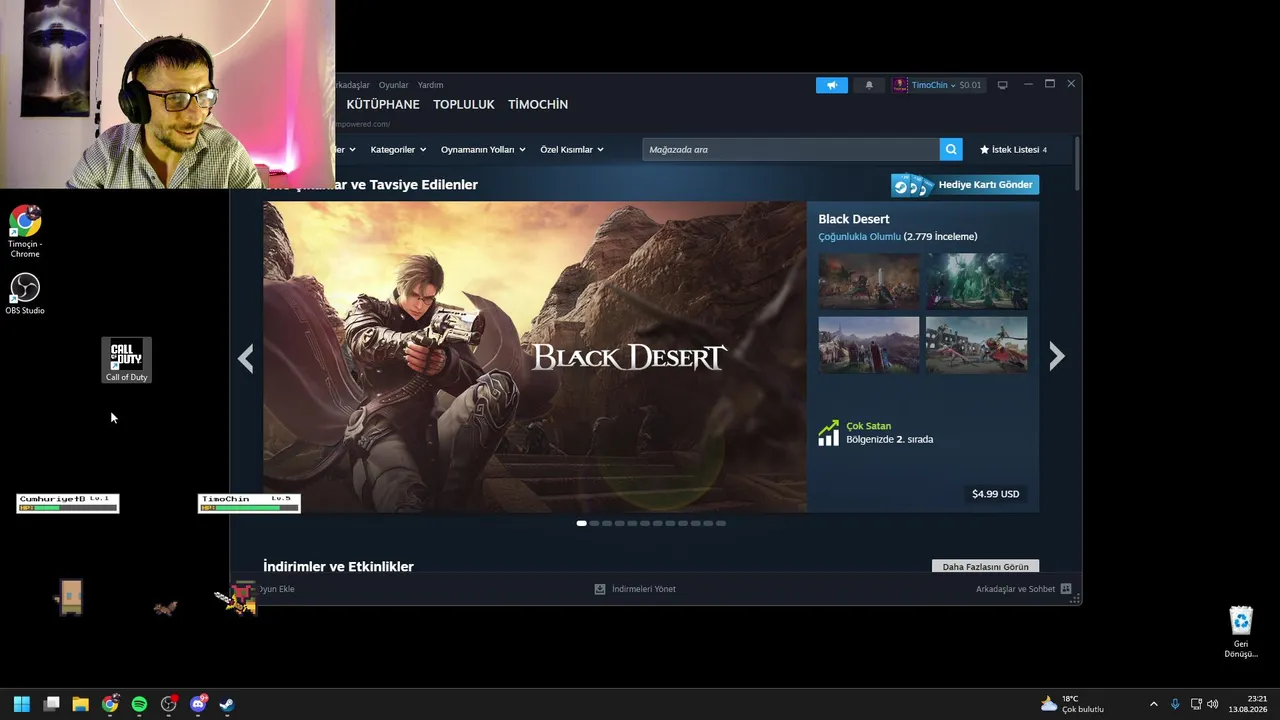Image resolution: width=1280 pixels, height=720 pixels.
Task: Expand the Kategoriler dropdown
Action: [x=398, y=150]
